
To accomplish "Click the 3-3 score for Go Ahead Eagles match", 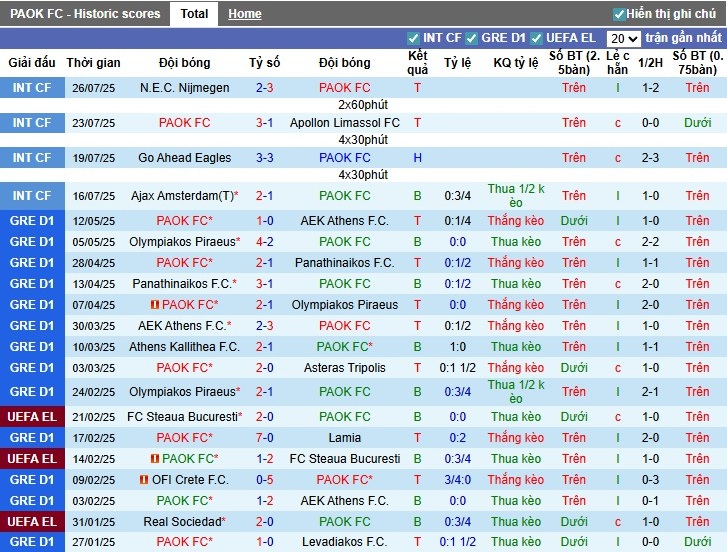I will tap(264, 158).
